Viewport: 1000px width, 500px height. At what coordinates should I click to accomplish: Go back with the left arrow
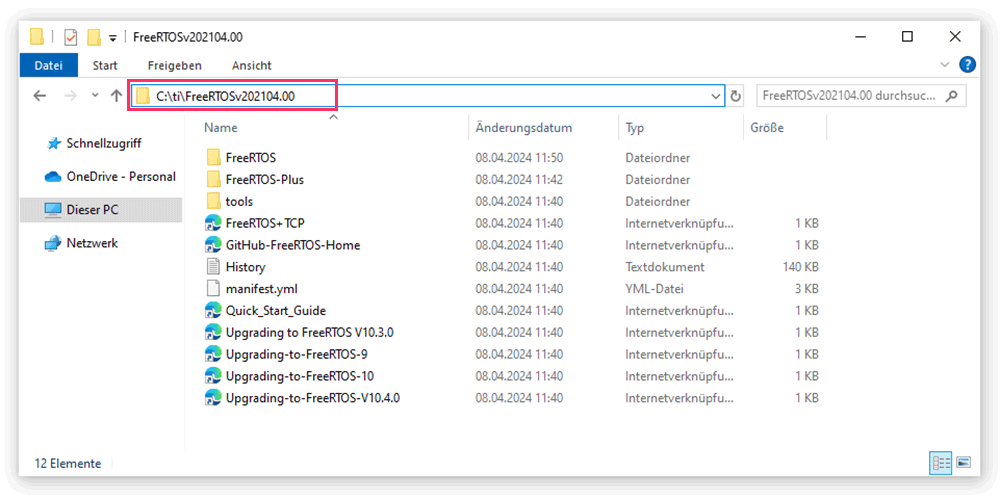tap(40, 96)
